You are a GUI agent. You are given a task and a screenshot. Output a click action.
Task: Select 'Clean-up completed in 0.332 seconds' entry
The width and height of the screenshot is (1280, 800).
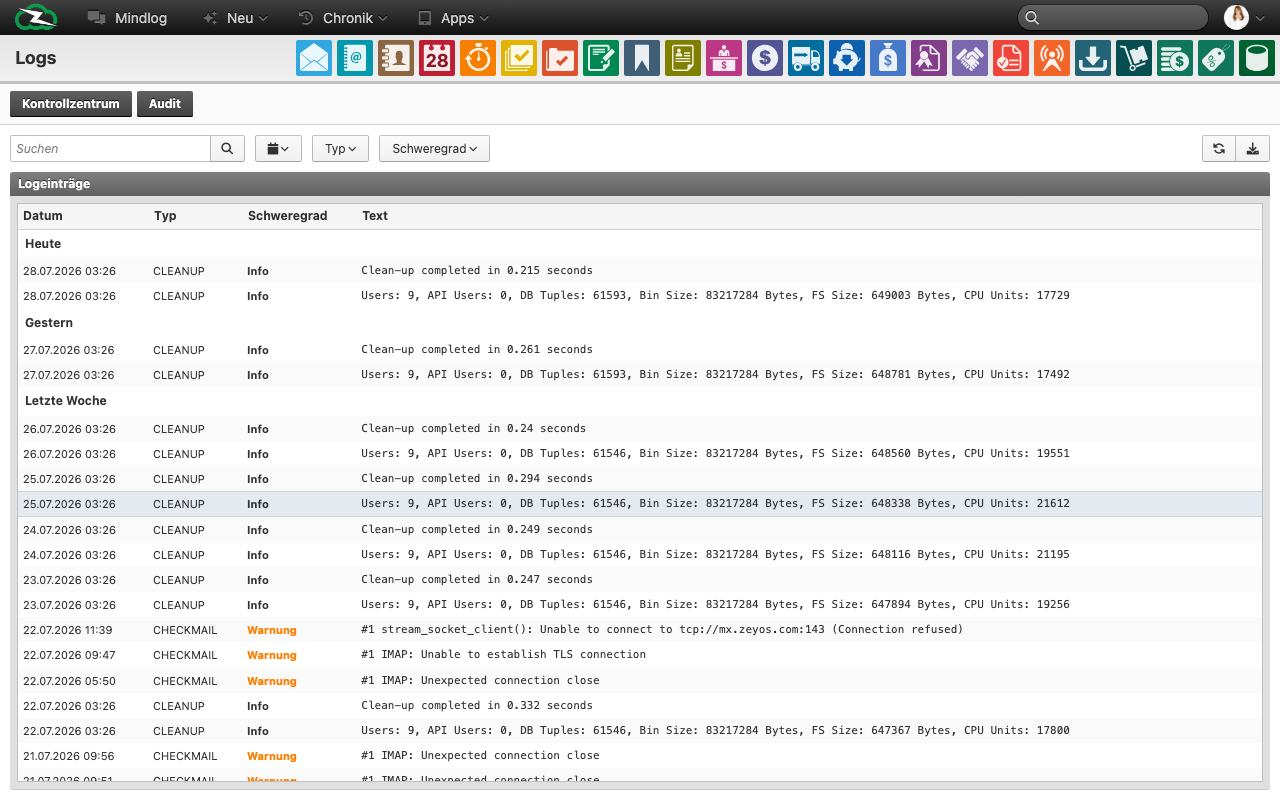640,705
